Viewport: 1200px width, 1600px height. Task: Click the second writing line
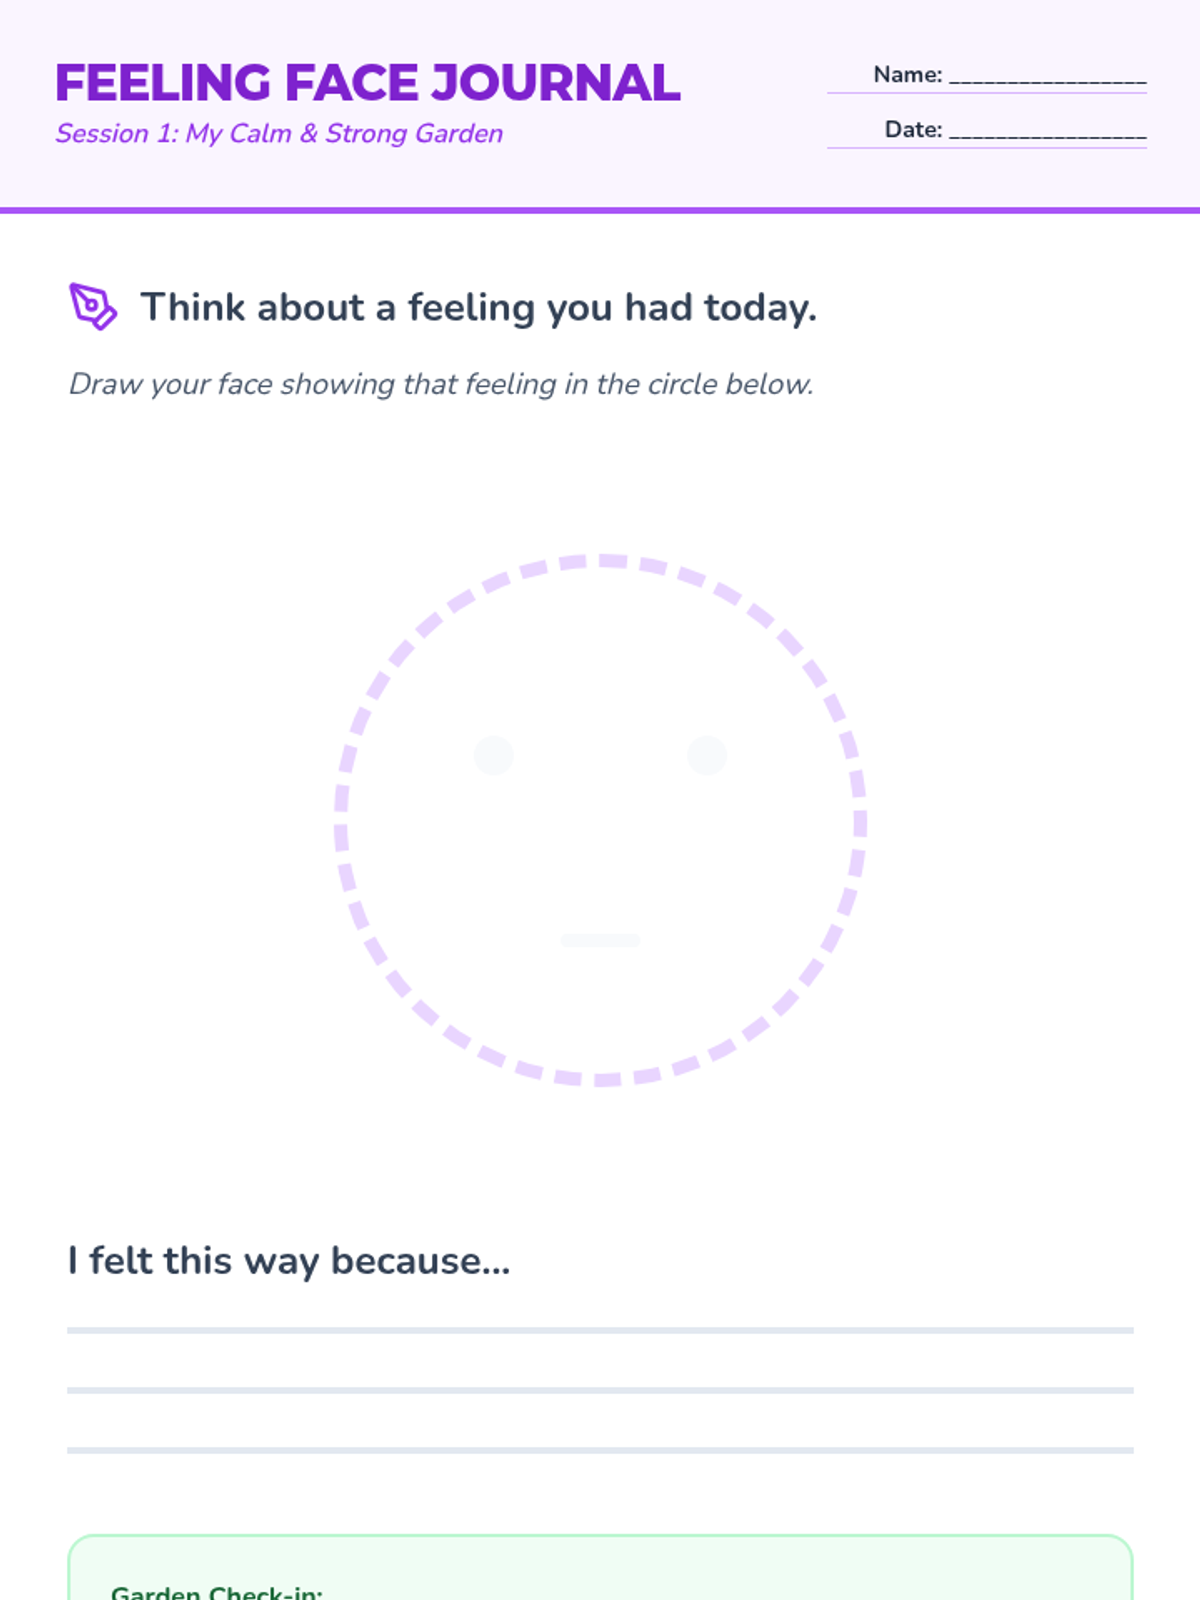[x=600, y=1390]
